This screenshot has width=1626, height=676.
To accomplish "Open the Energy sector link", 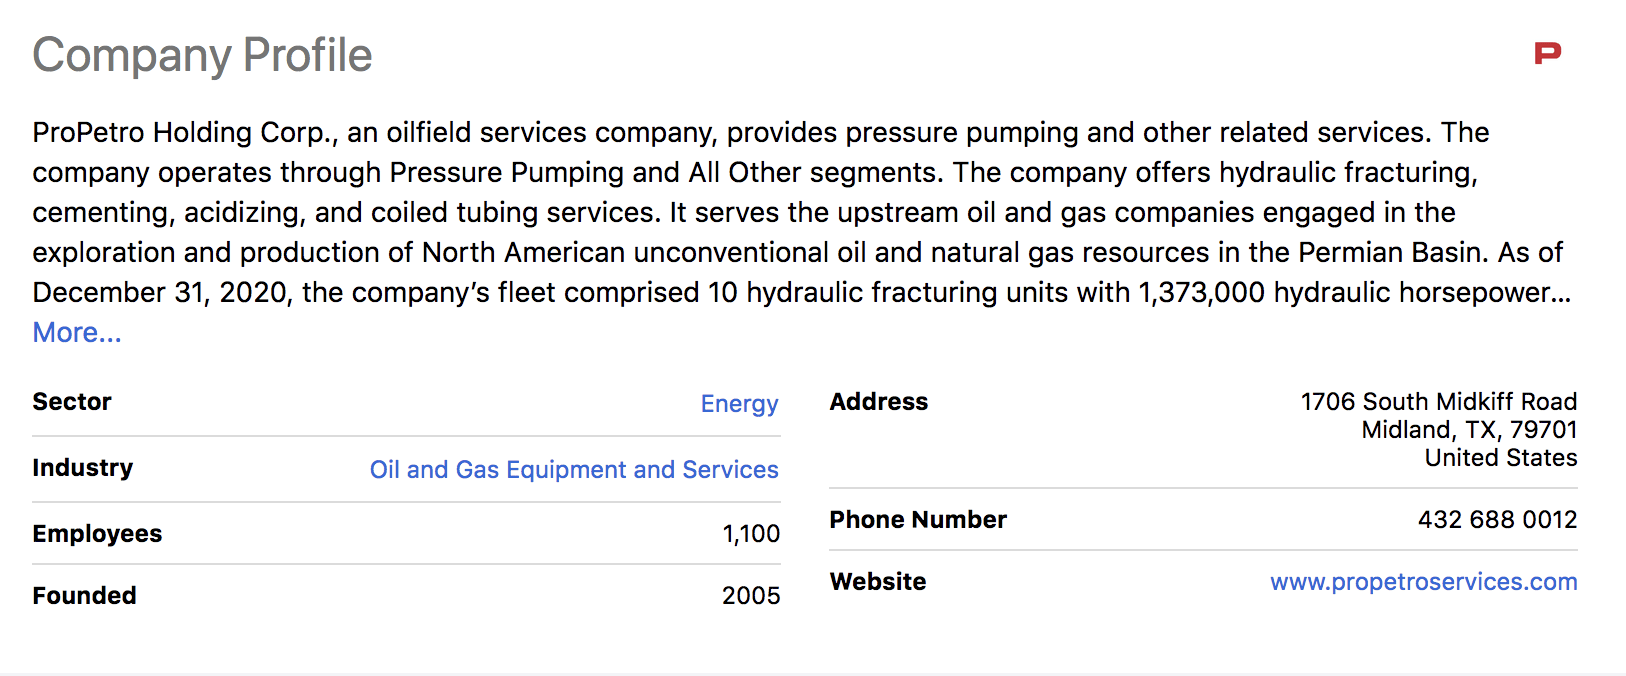I will click(x=739, y=403).
